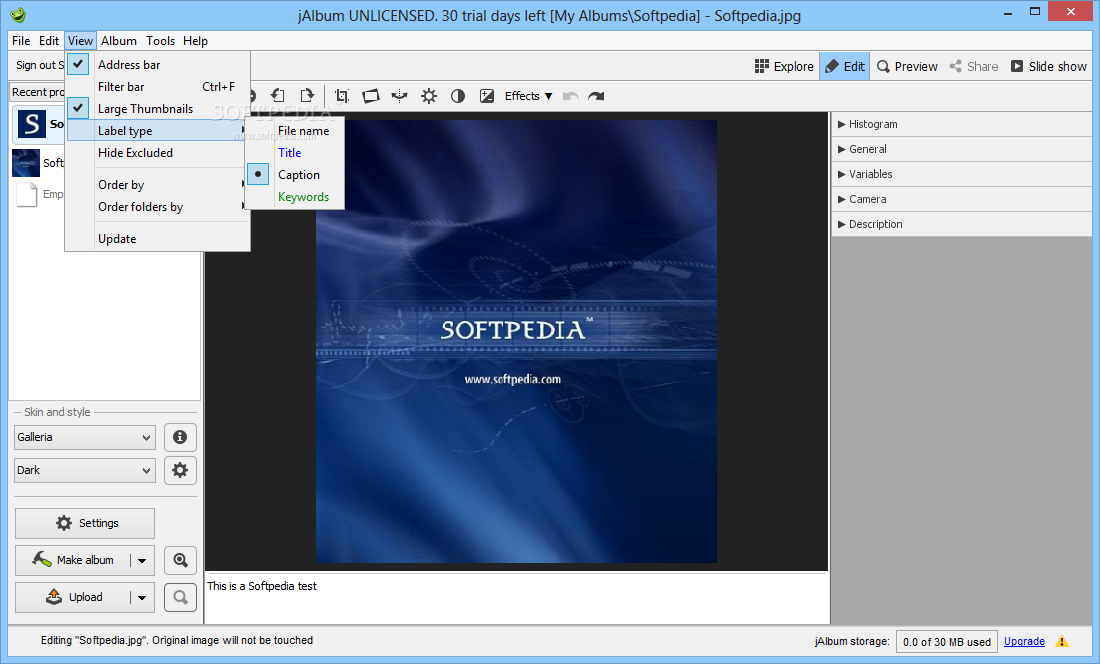Click the storage usage field
Viewport: 1100px width, 664px height.
coord(946,642)
